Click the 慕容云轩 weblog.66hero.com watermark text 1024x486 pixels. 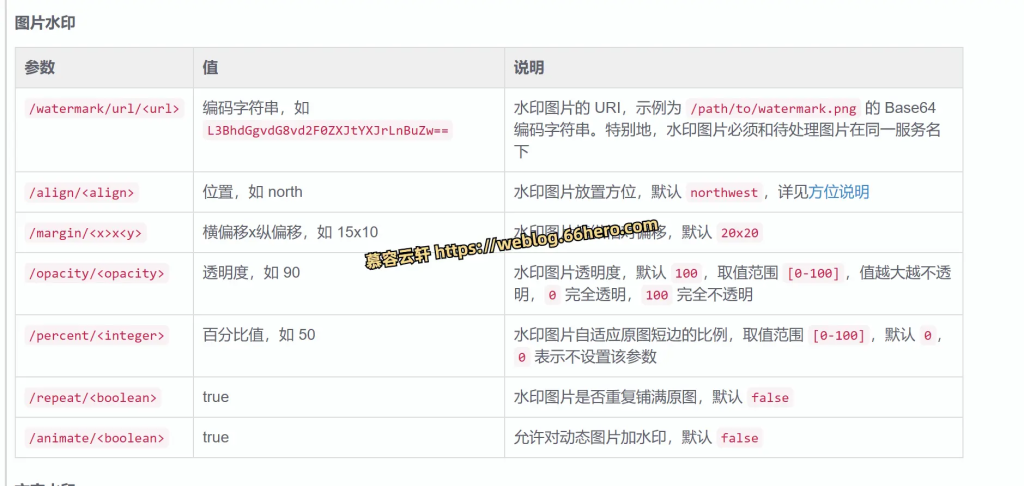pos(511,242)
